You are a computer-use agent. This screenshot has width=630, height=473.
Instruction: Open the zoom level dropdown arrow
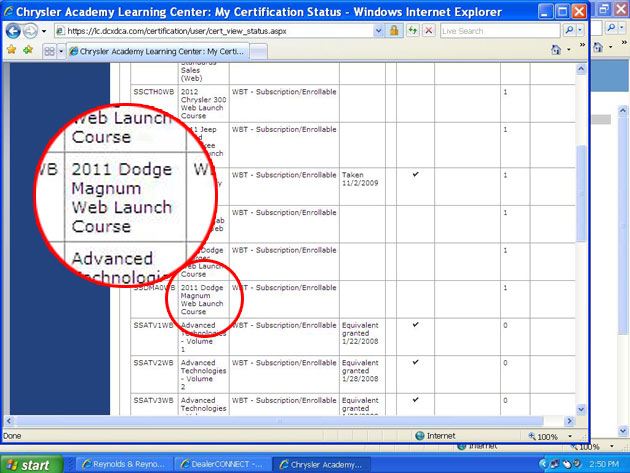[x=570, y=436]
